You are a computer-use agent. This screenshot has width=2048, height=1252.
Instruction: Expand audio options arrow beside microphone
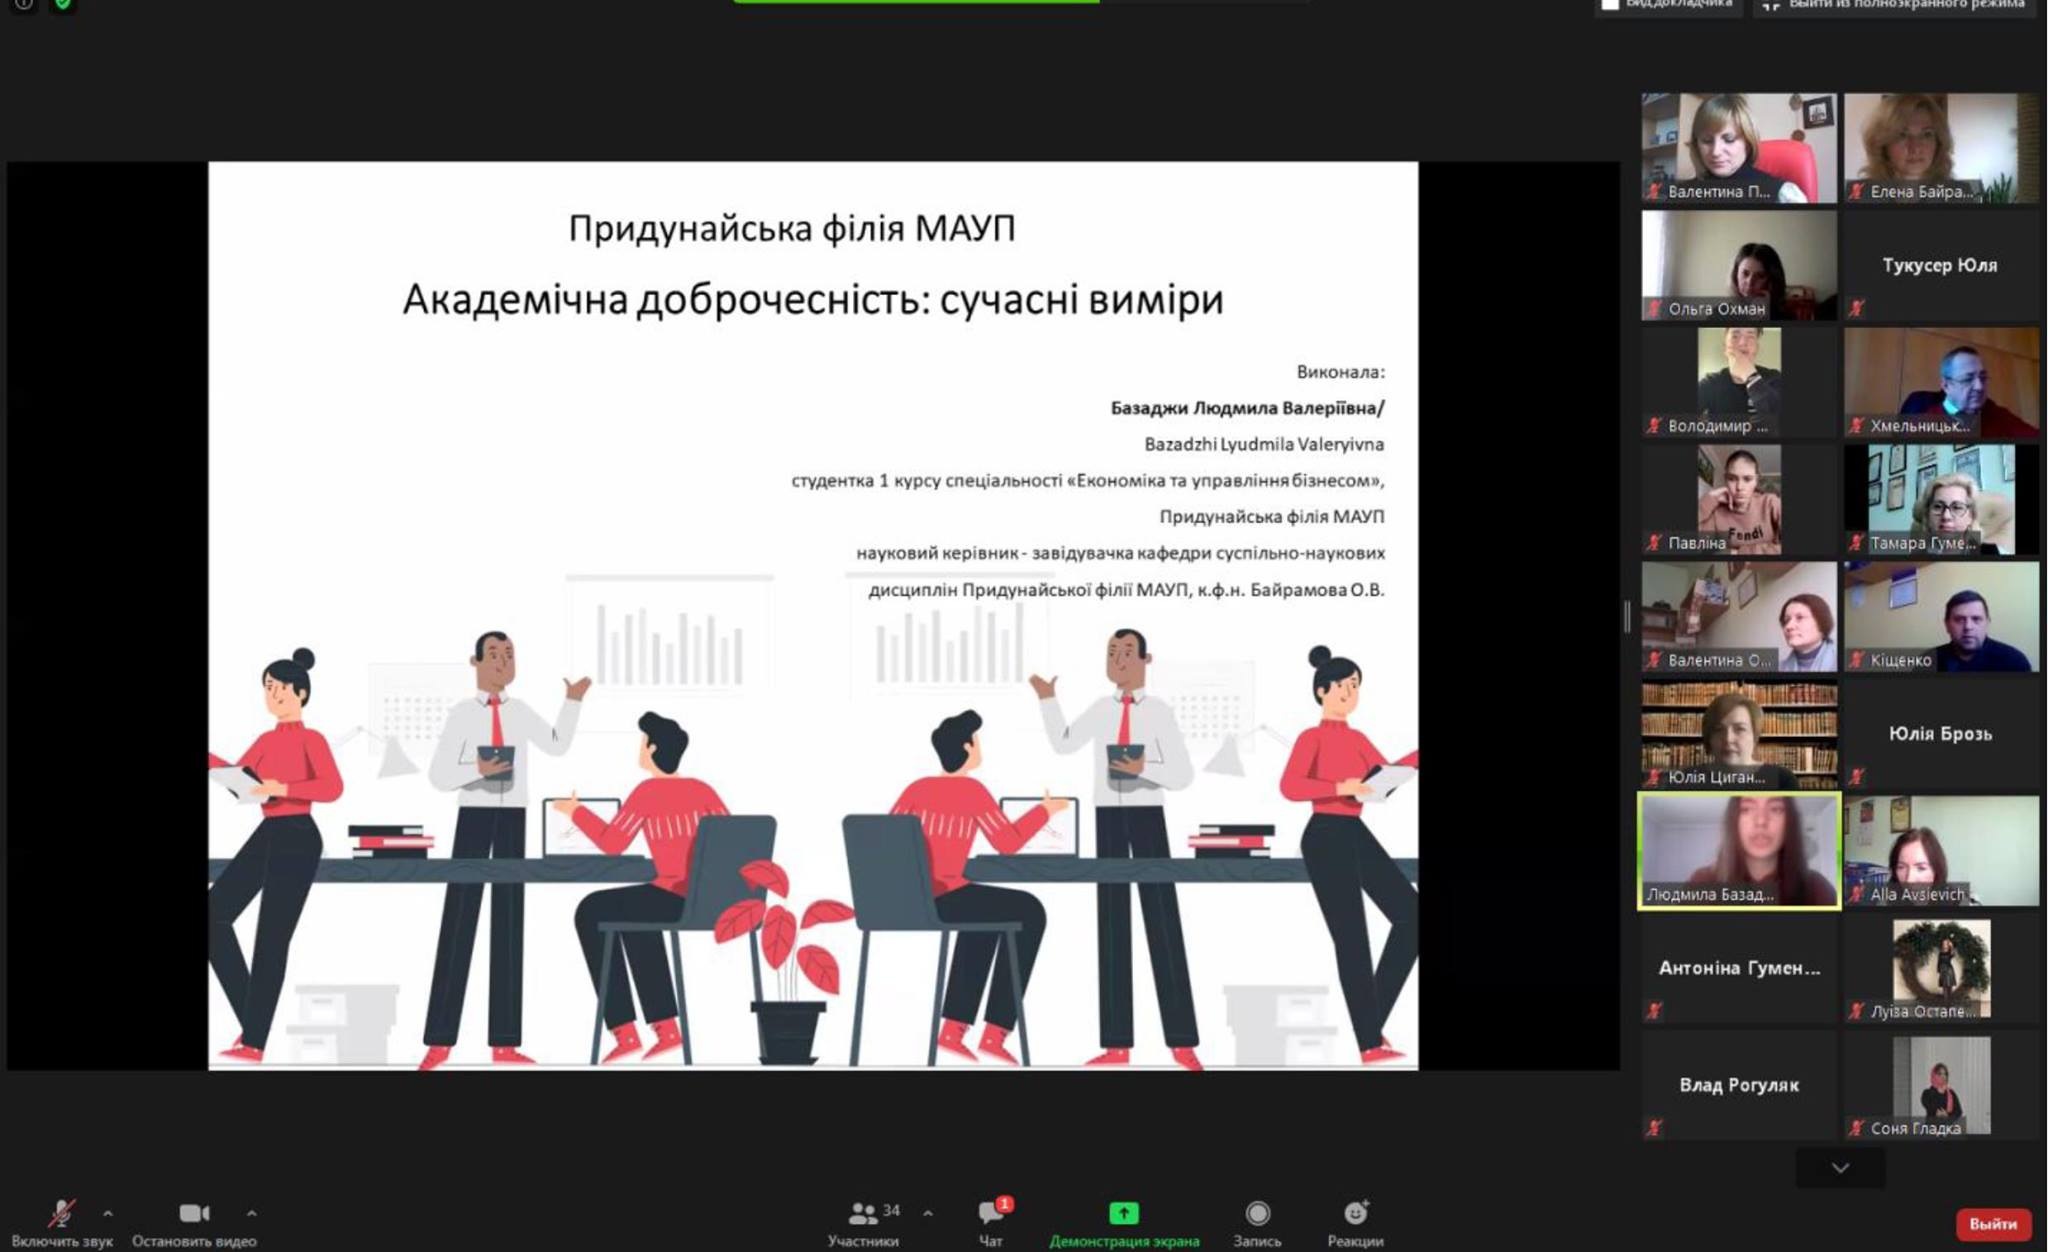[x=108, y=1213]
